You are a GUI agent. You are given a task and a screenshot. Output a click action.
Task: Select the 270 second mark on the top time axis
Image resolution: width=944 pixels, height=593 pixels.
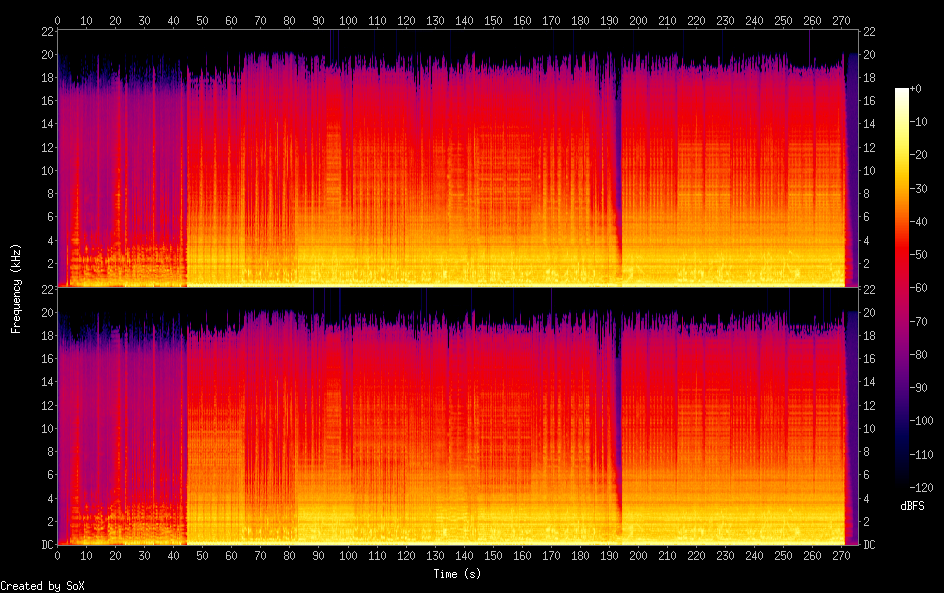pyautogui.click(x=840, y=20)
